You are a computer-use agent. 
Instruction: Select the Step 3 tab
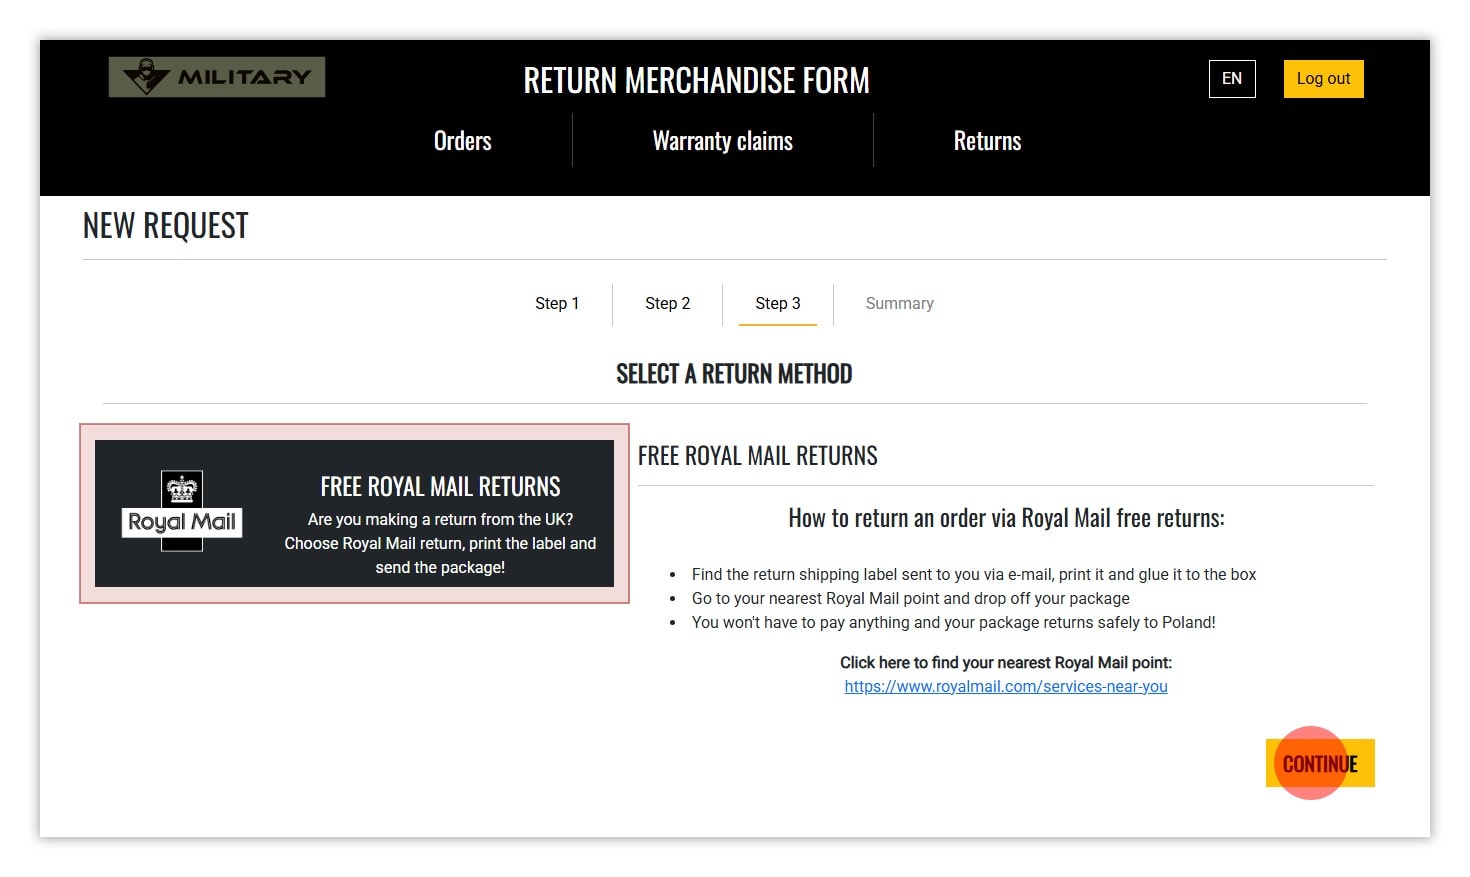(x=777, y=303)
